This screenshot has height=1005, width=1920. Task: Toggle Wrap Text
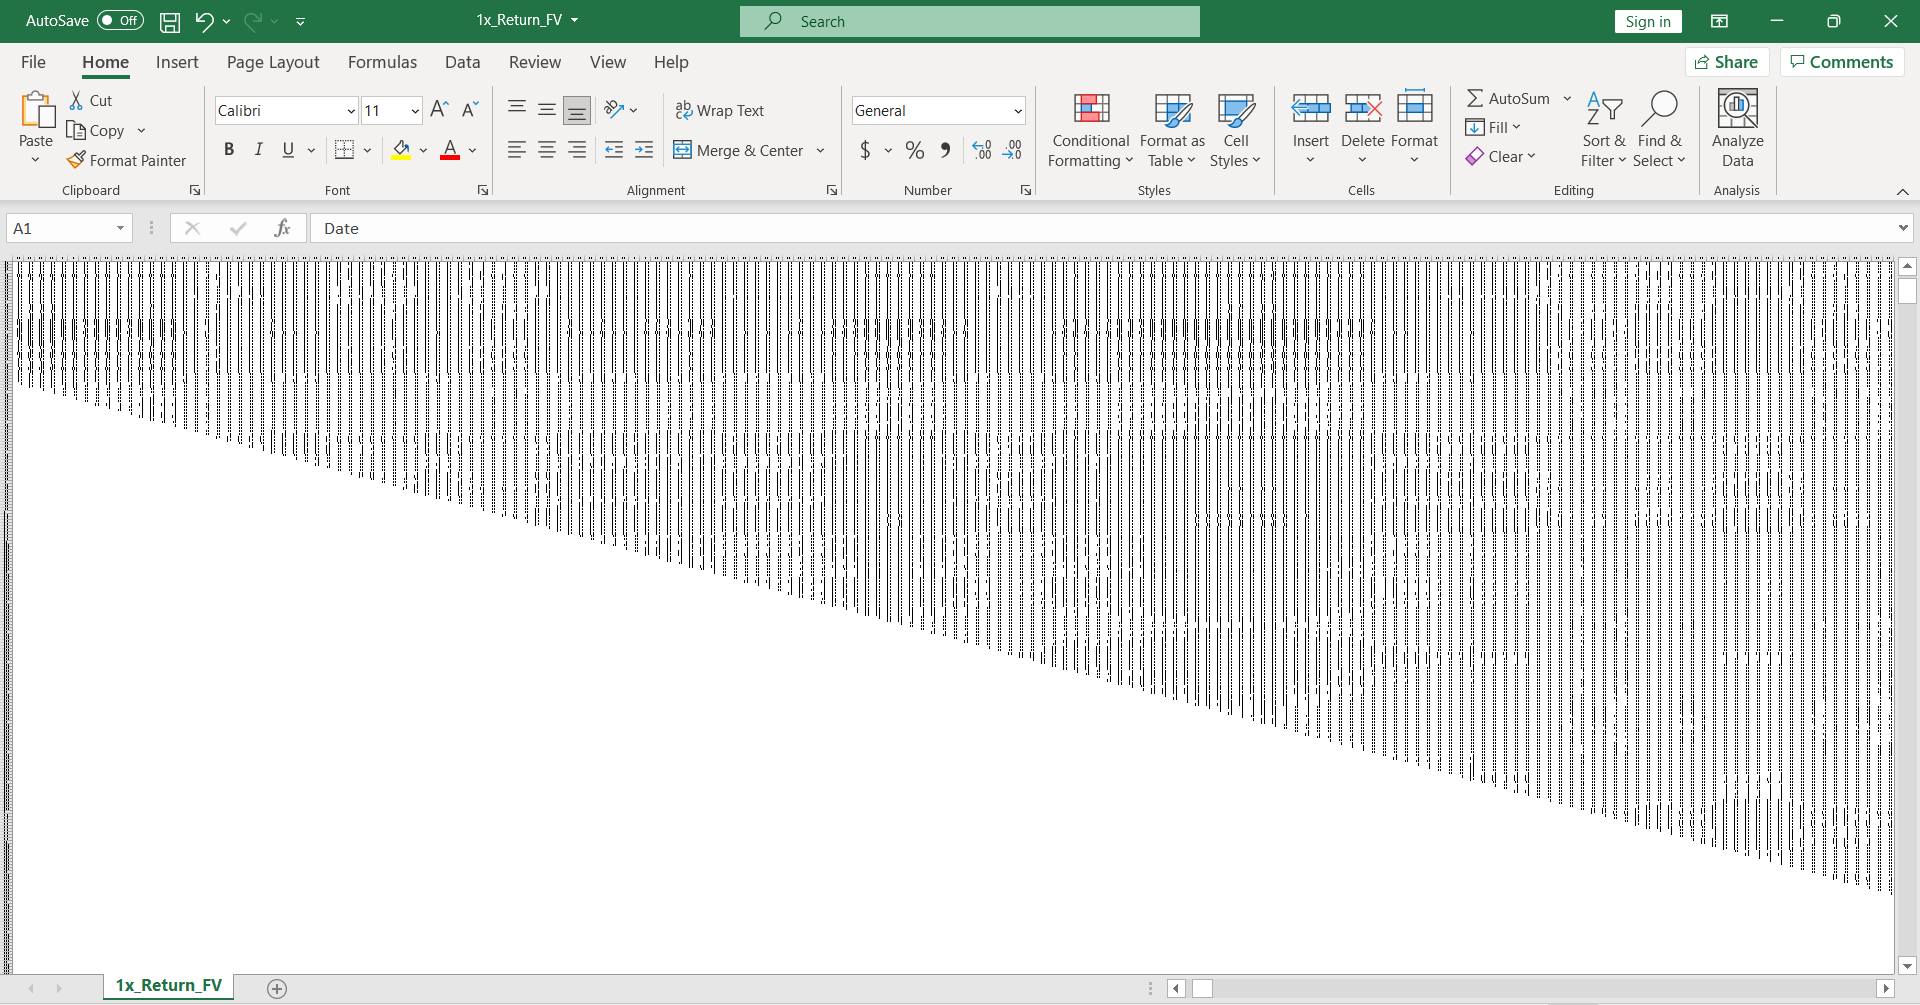pyautogui.click(x=720, y=110)
